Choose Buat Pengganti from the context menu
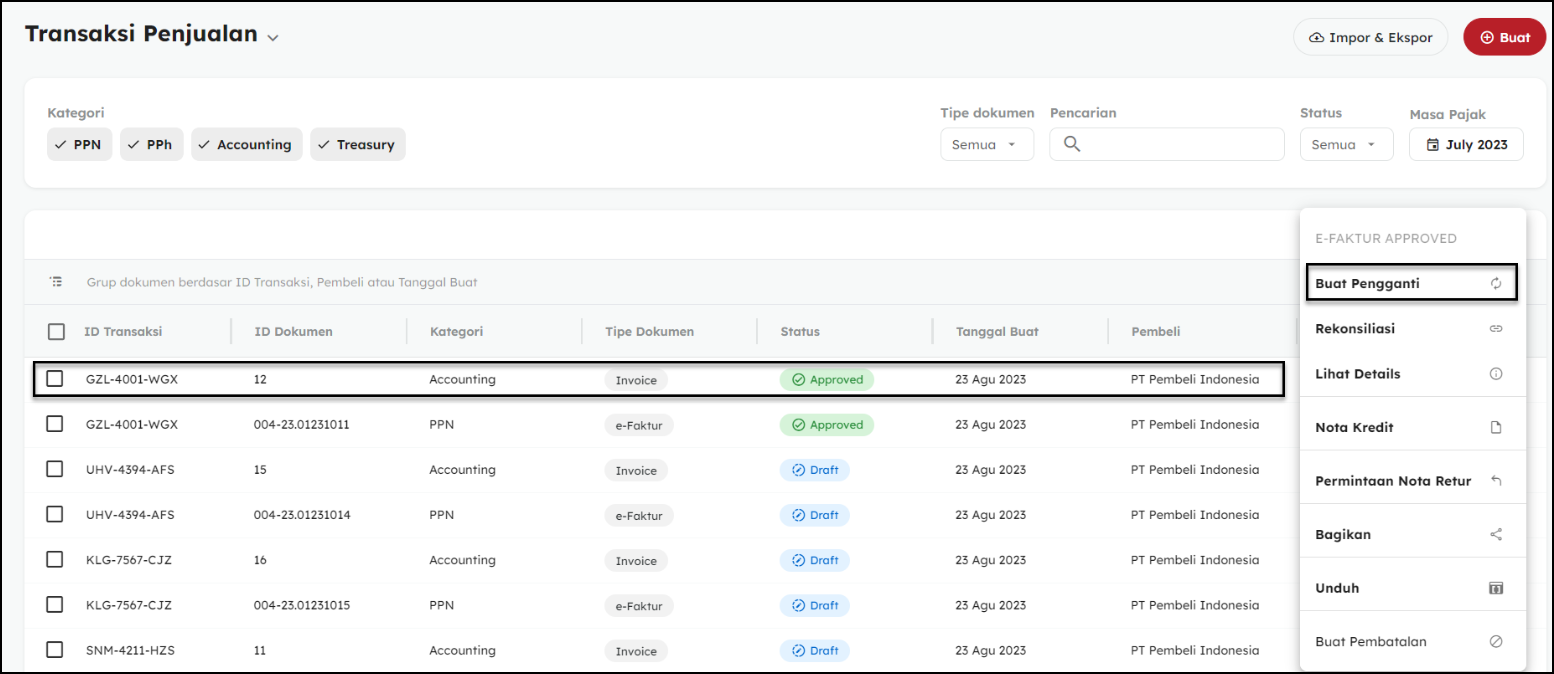The height and width of the screenshot is (674, 1554). point(1410,283)
